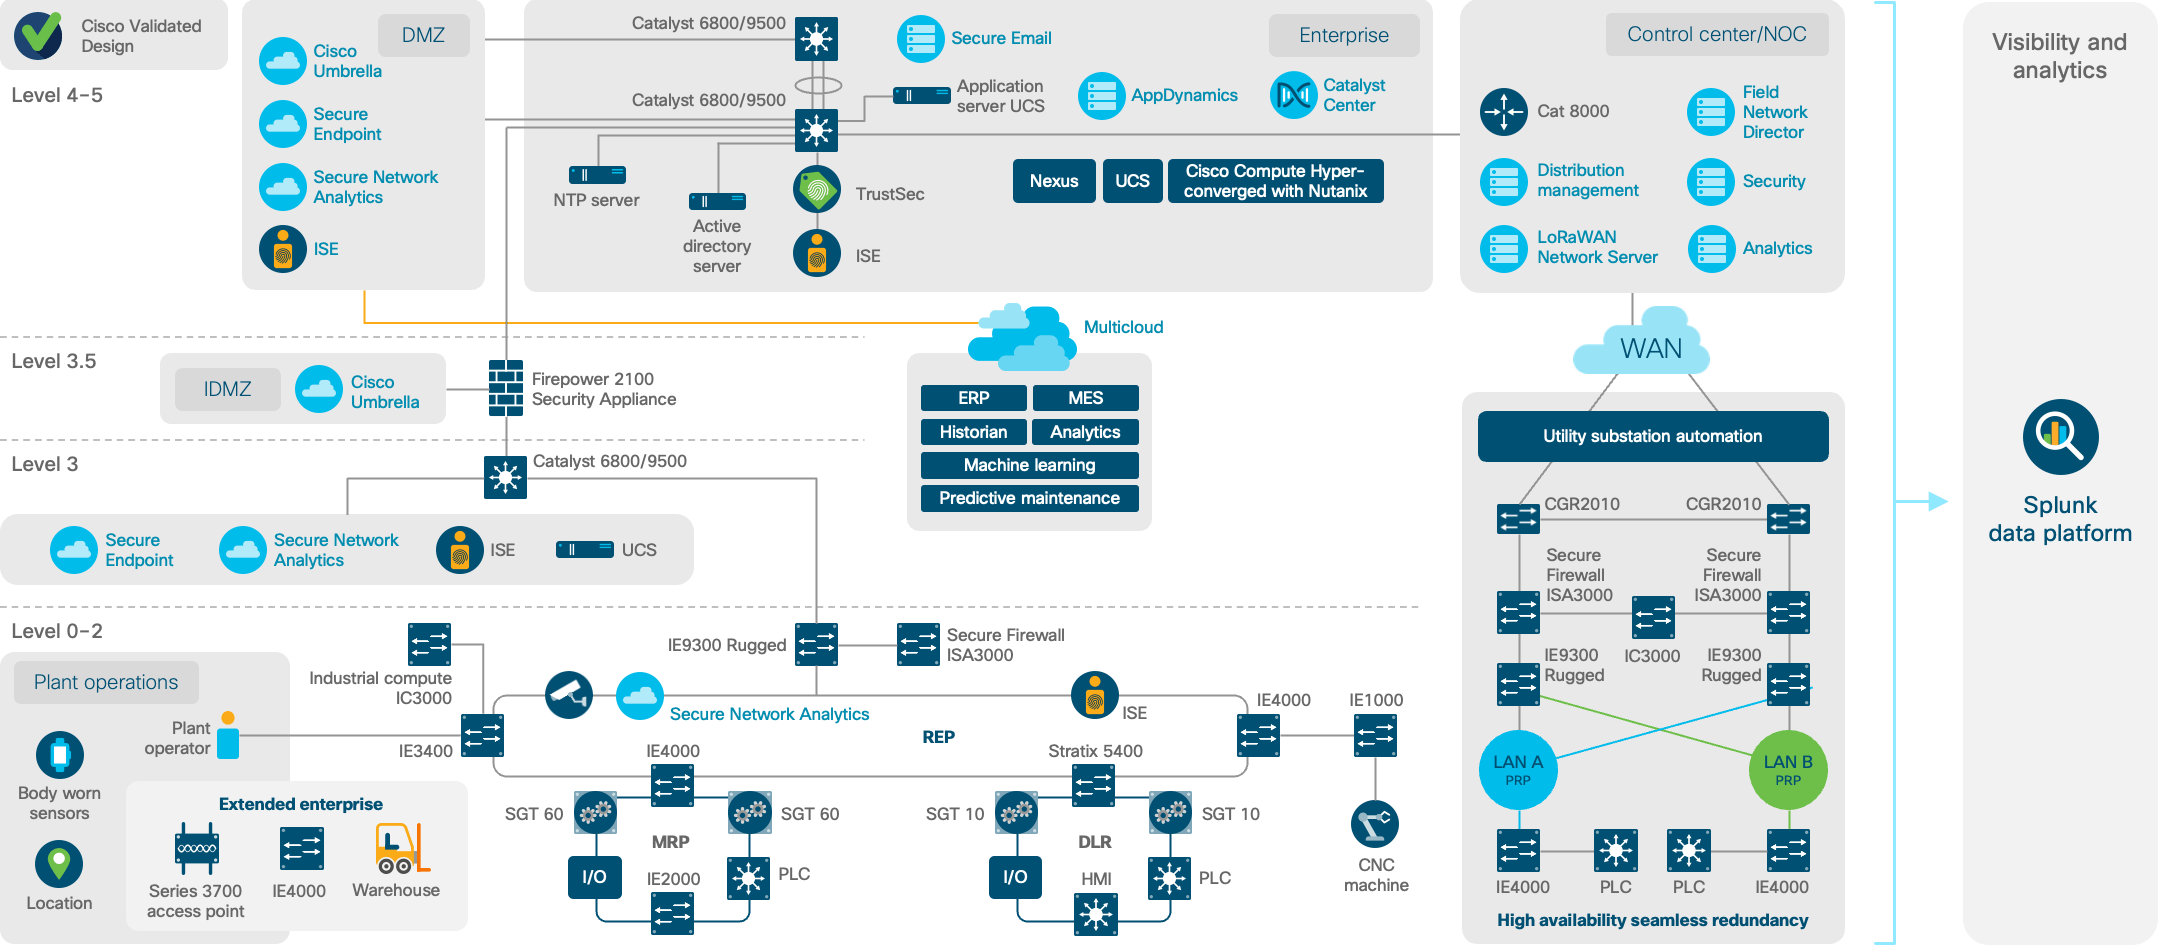
Task: Select the Control center/NOC label
Action: click(1717, 35)
